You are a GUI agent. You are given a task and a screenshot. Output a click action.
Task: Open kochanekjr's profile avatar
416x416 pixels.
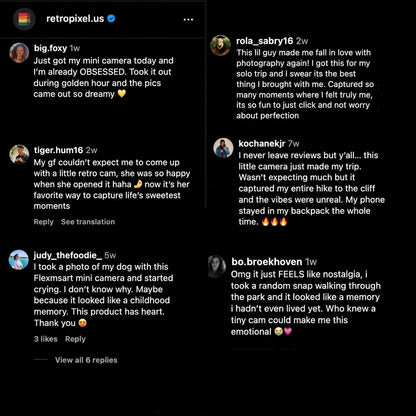point(223,148)
